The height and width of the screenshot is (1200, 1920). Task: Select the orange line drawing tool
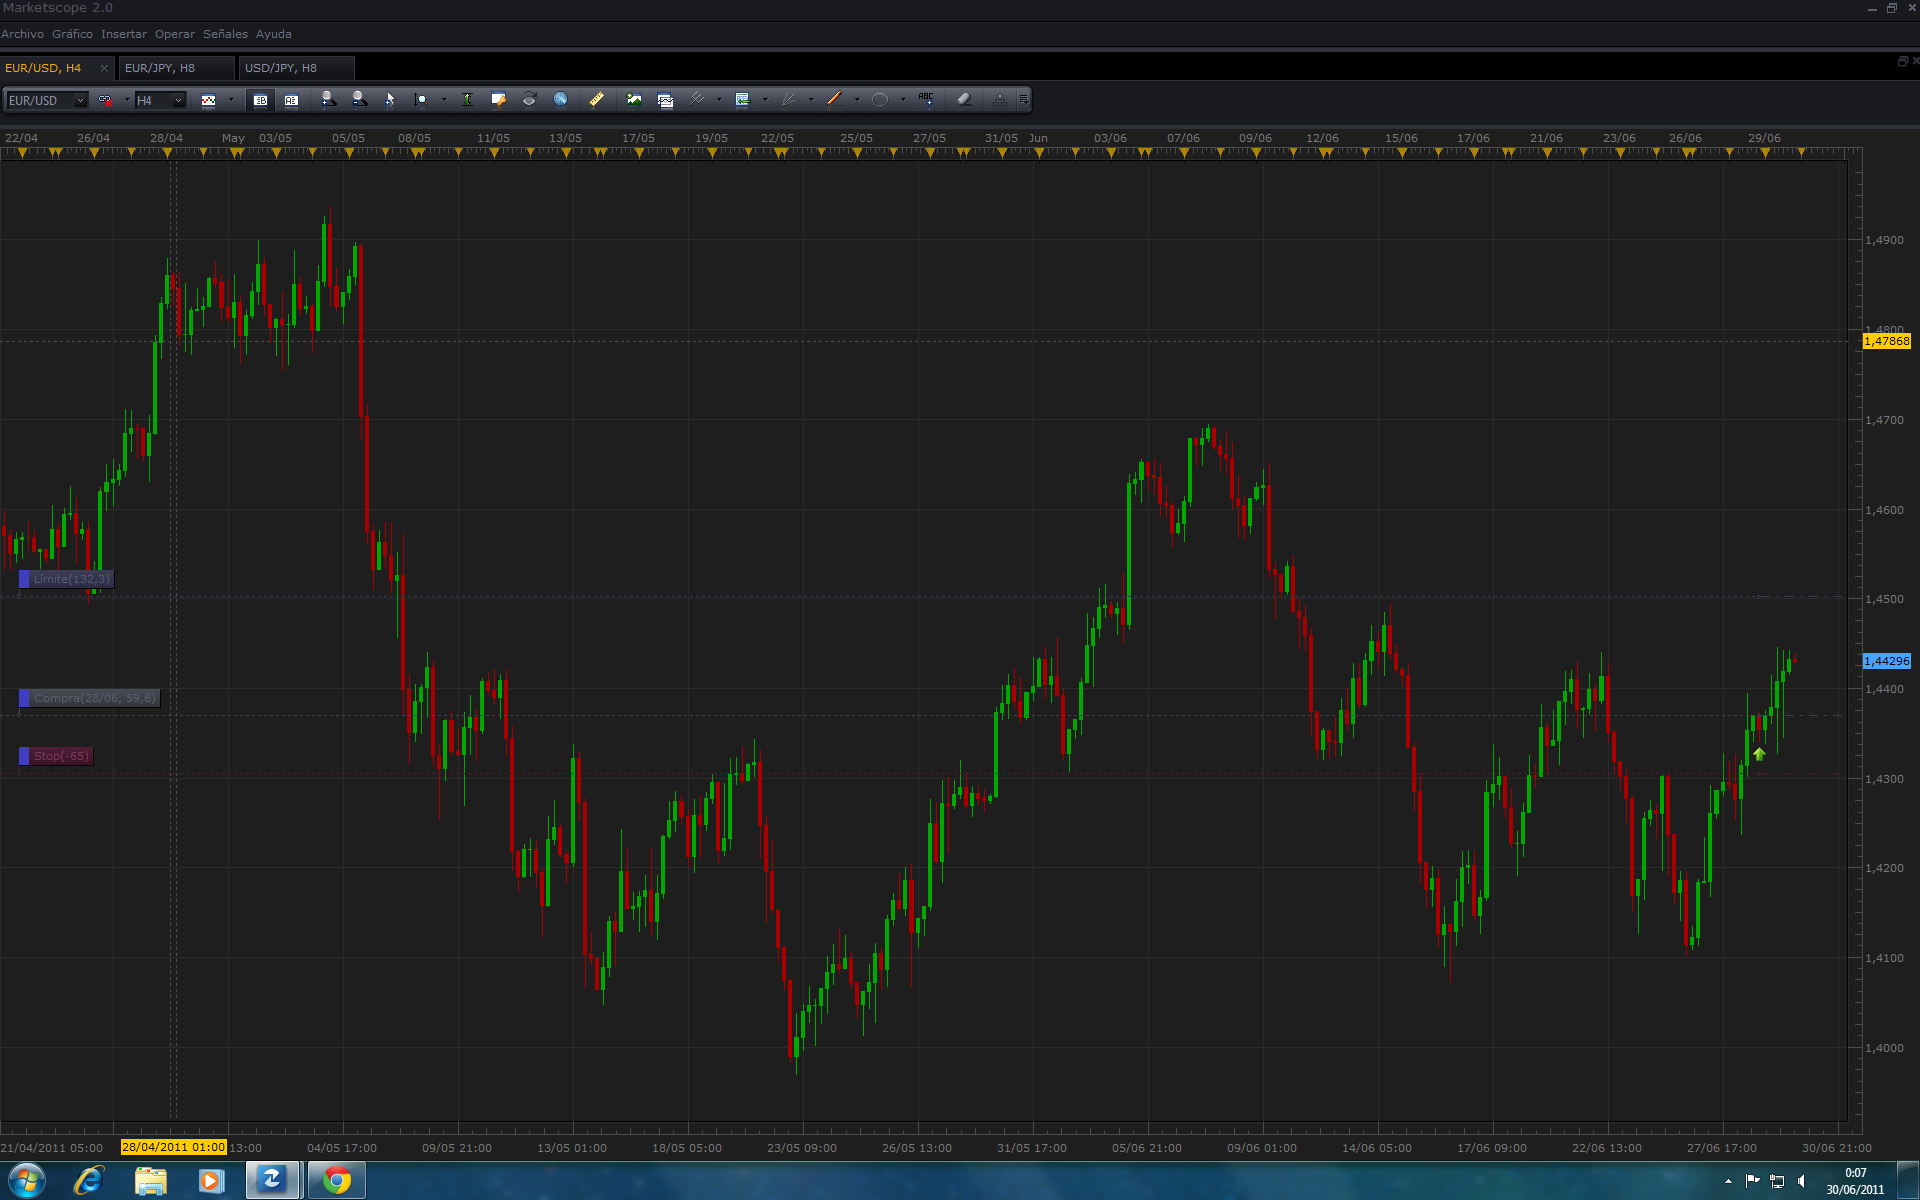click(834, 99)
